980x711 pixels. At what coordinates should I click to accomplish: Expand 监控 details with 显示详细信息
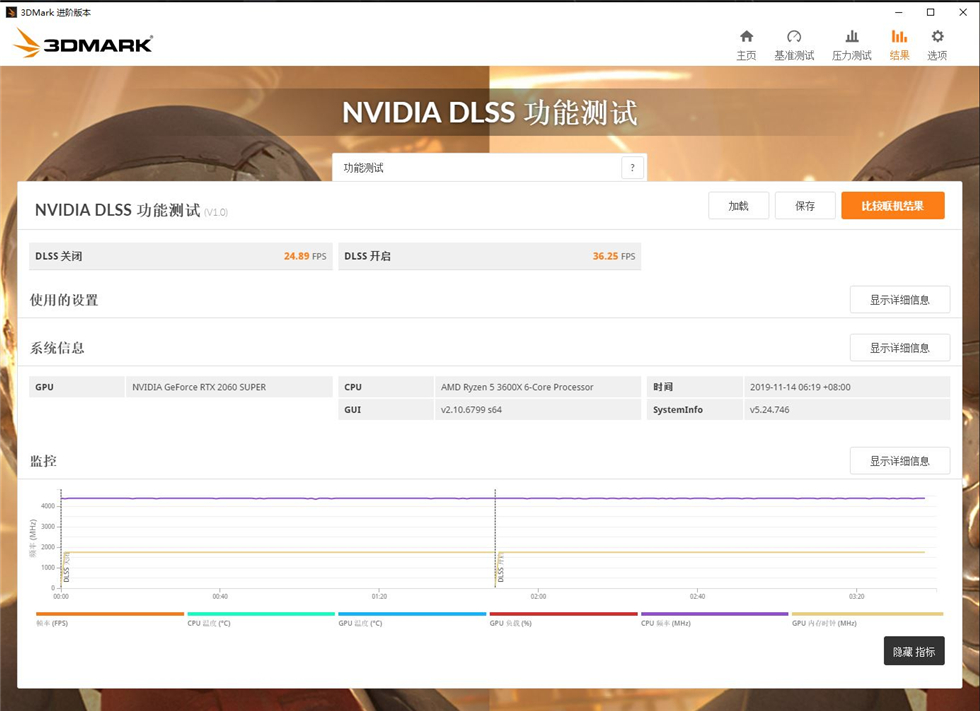coord(899,461)
